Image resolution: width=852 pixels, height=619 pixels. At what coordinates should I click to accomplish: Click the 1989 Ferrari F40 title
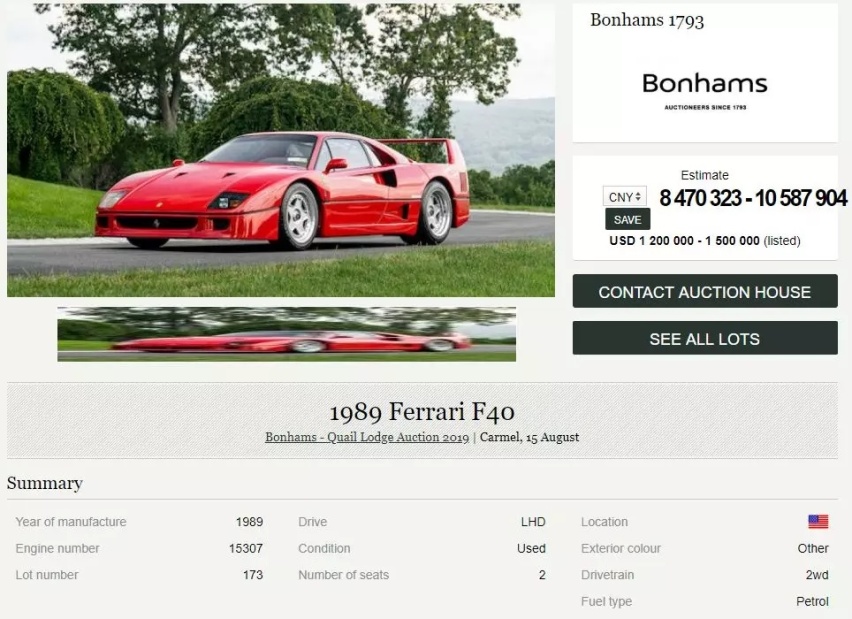click(x=422, y=411)
